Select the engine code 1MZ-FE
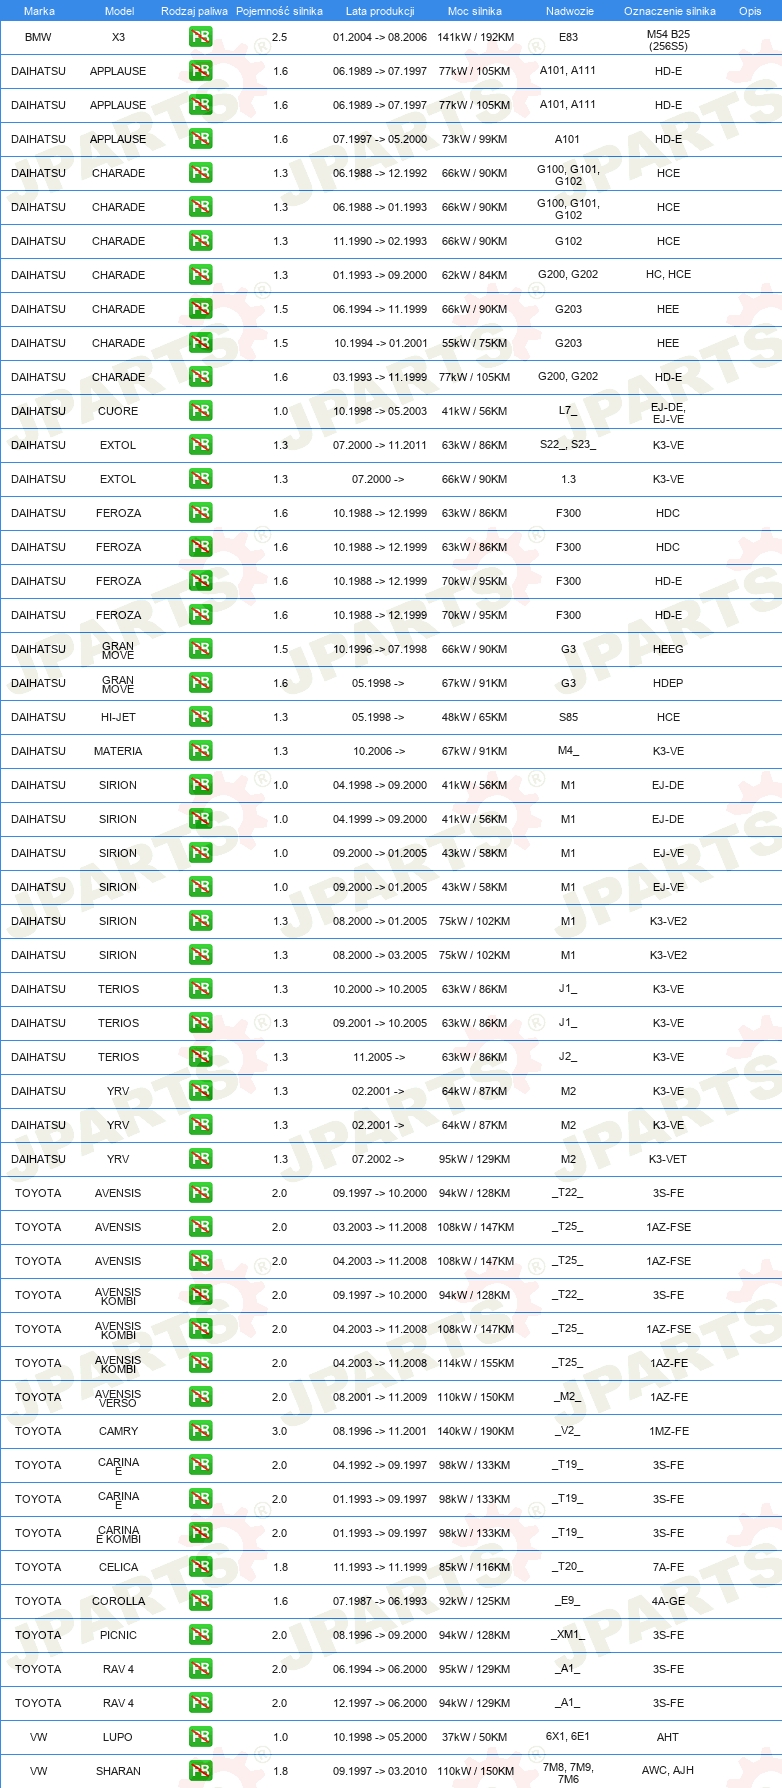This screenshot has height=1788, width=782. pos(668,1431)
